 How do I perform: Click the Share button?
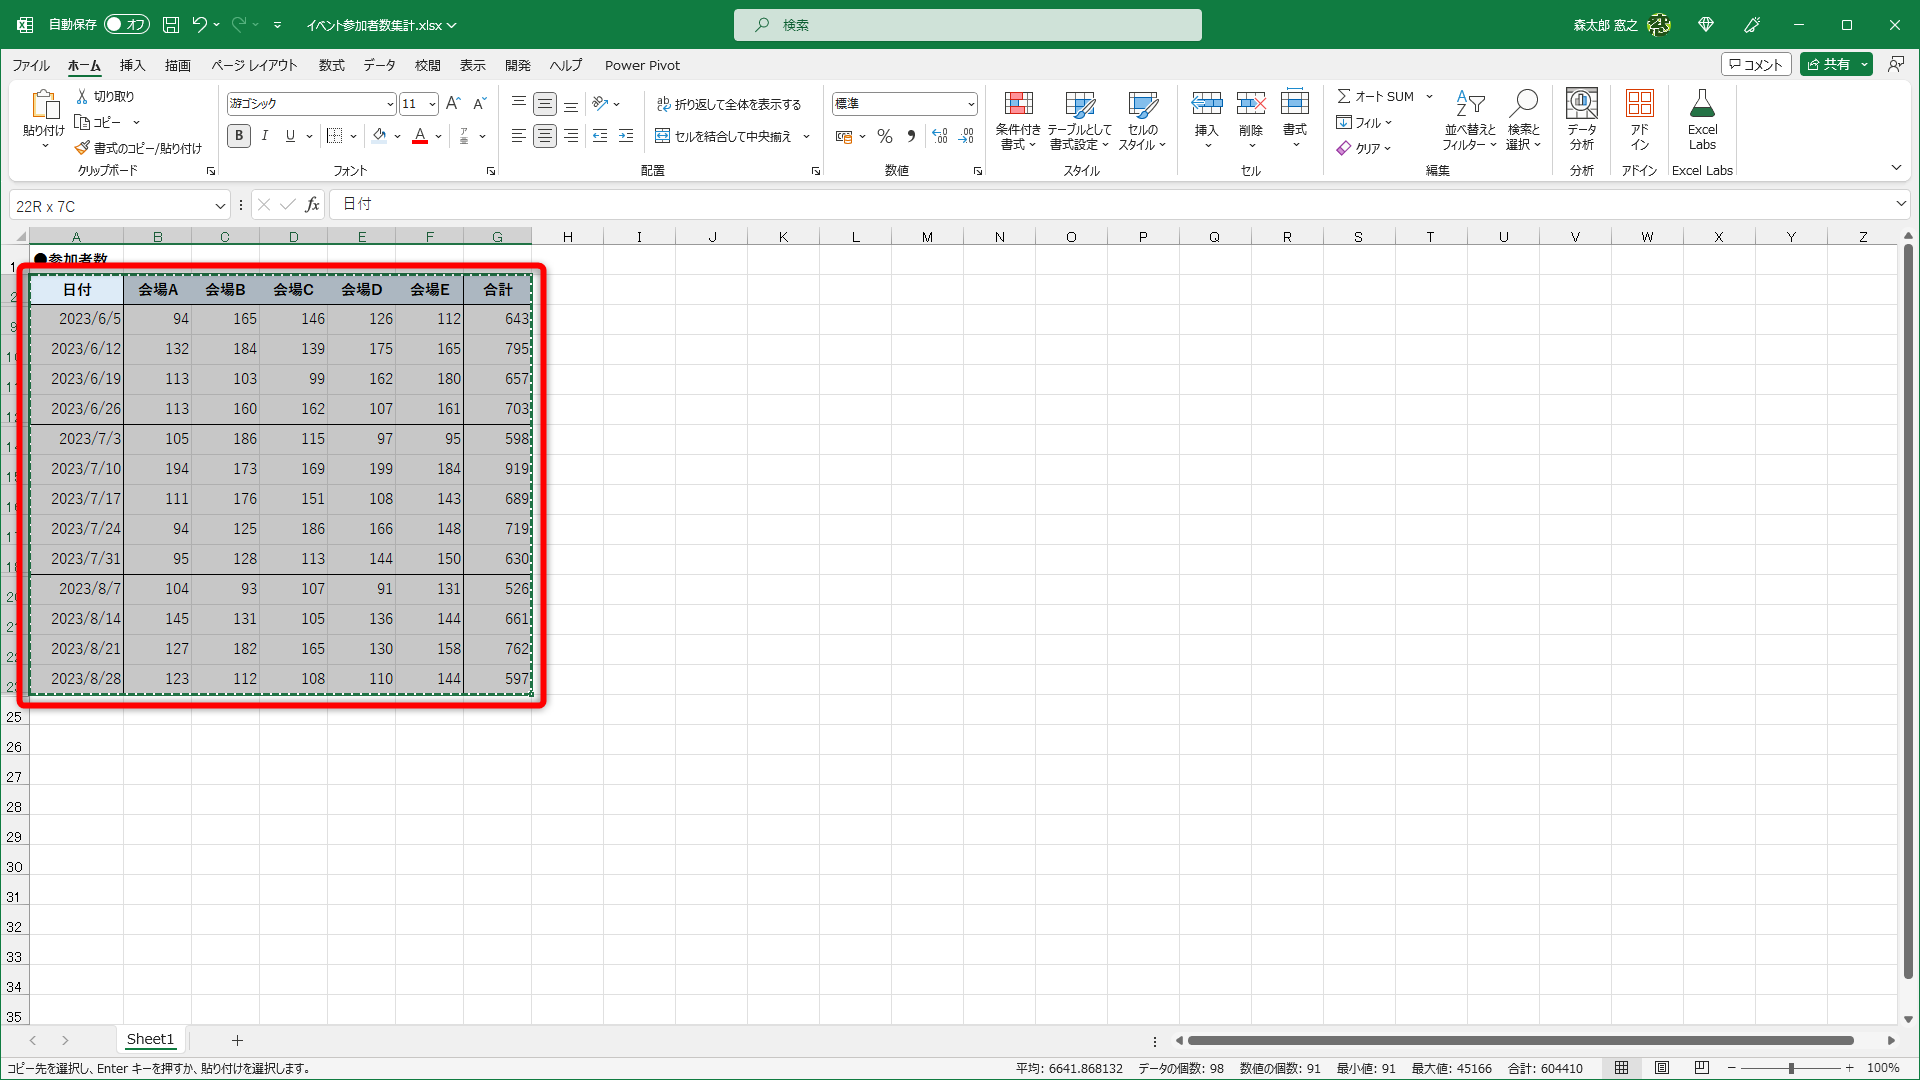tap(1828, 64)
